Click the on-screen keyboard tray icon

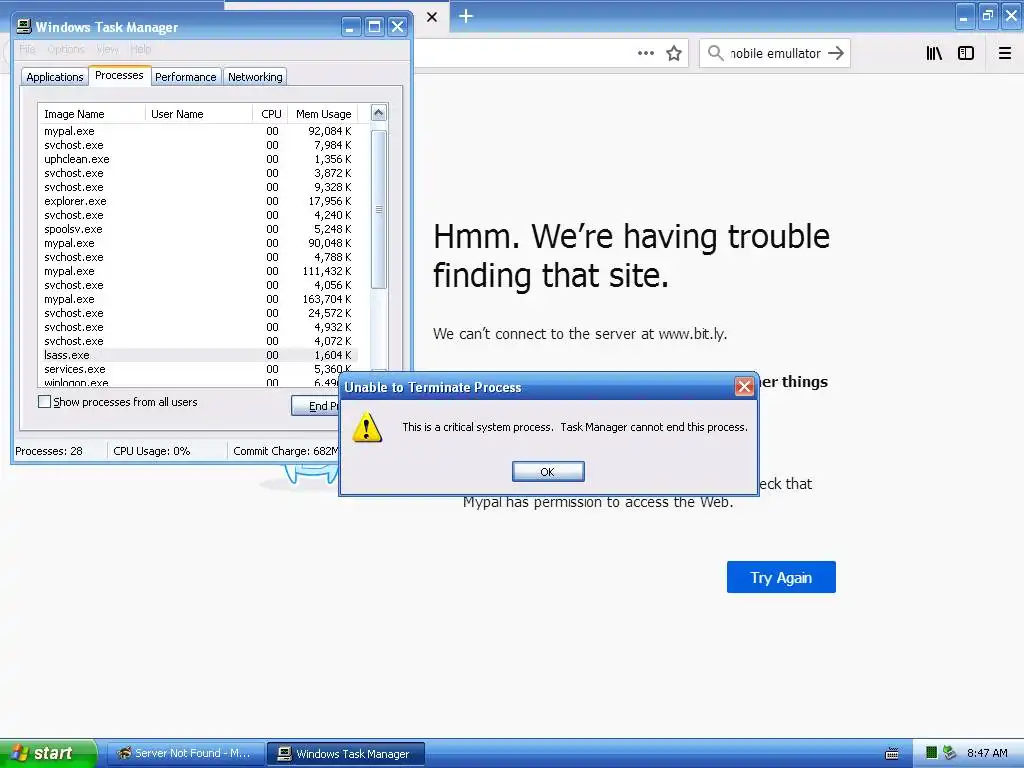click(x=891, y=754)
